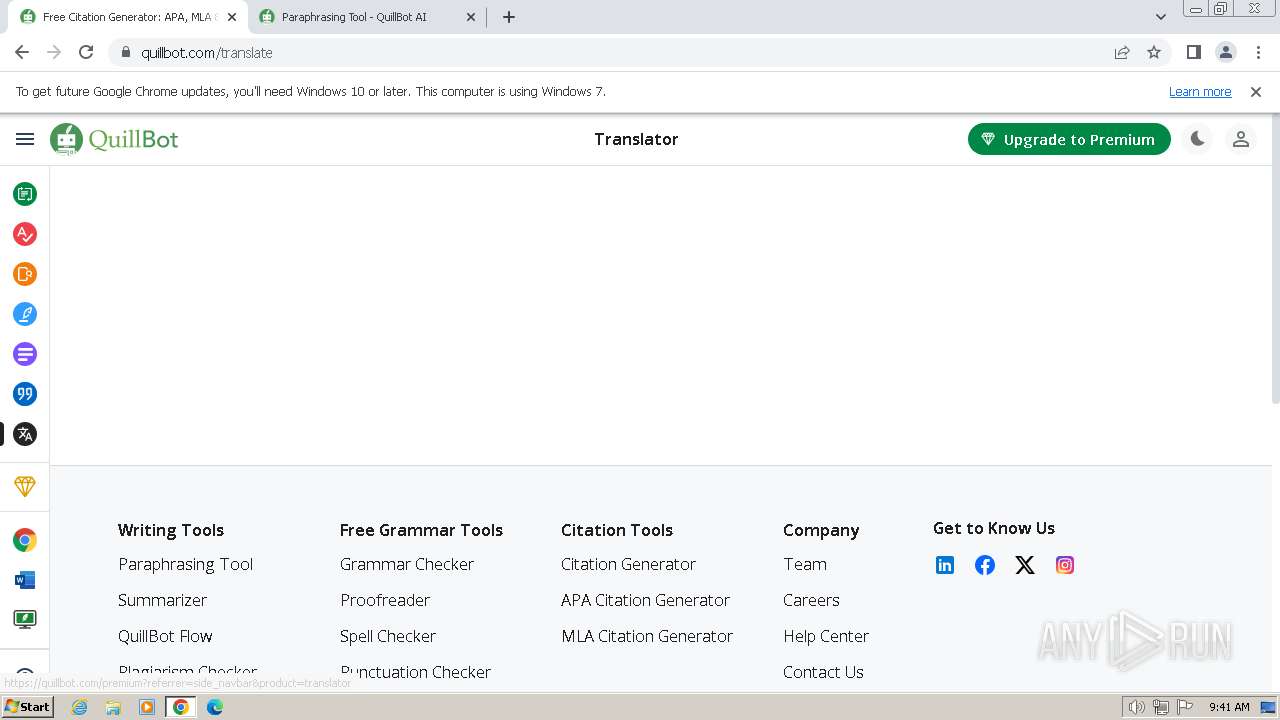
Task: Click the Learn more link
Action: point(1200,91)
